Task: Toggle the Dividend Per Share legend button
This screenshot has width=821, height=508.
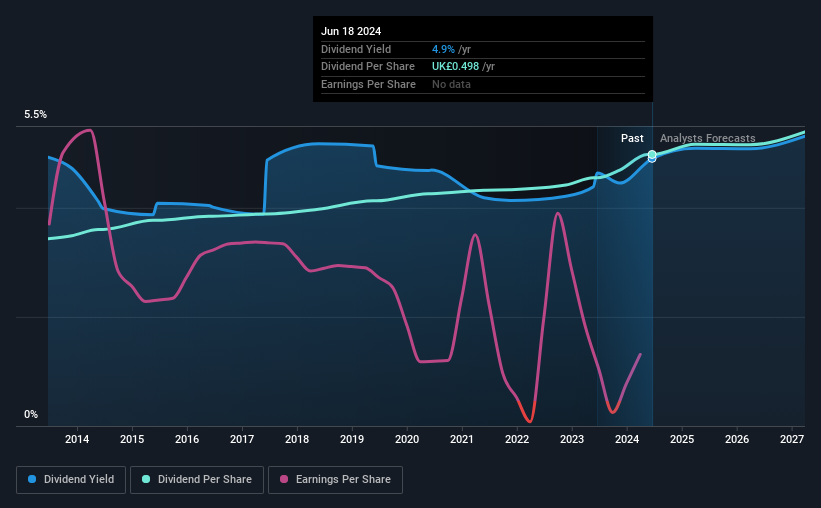Action: [197, 480]
